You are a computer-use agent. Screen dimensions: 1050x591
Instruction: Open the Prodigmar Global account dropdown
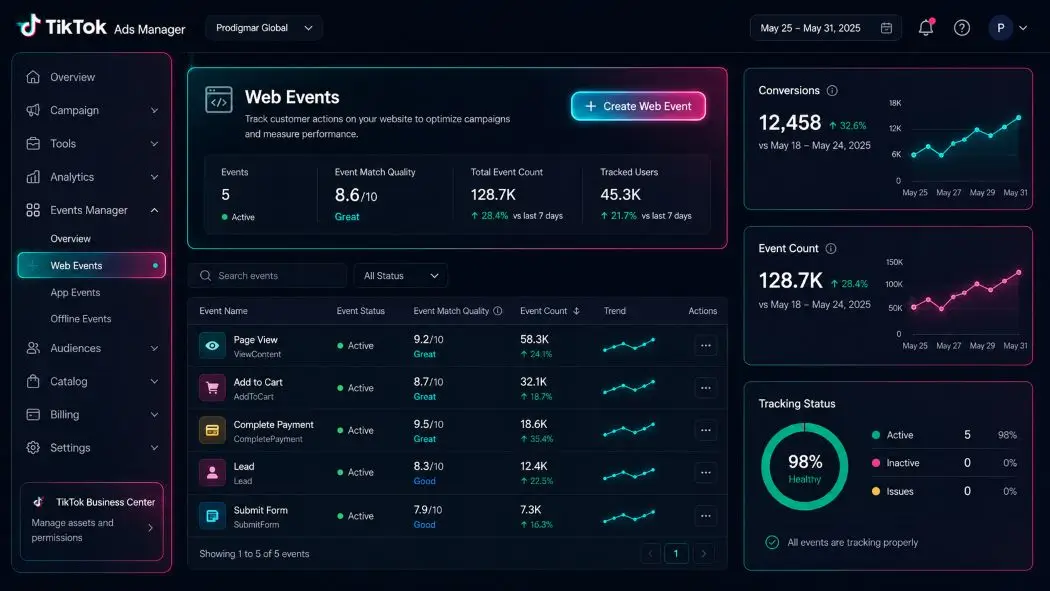point(264,28)
